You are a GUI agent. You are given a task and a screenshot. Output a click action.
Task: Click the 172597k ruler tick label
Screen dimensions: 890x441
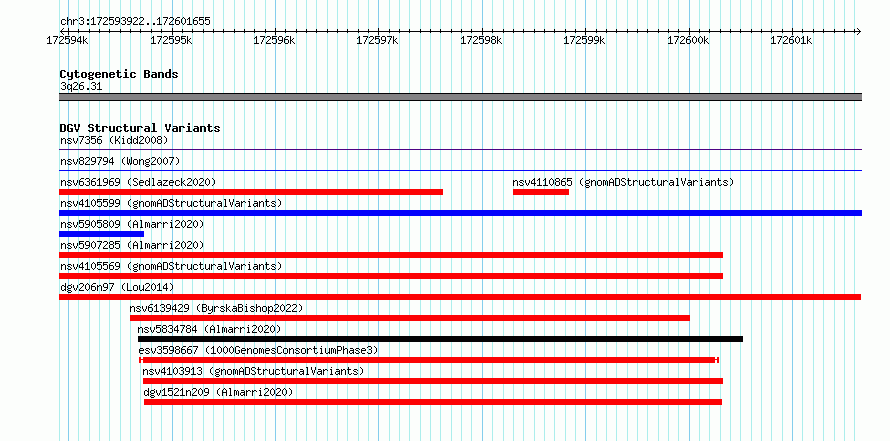(377, 41)
